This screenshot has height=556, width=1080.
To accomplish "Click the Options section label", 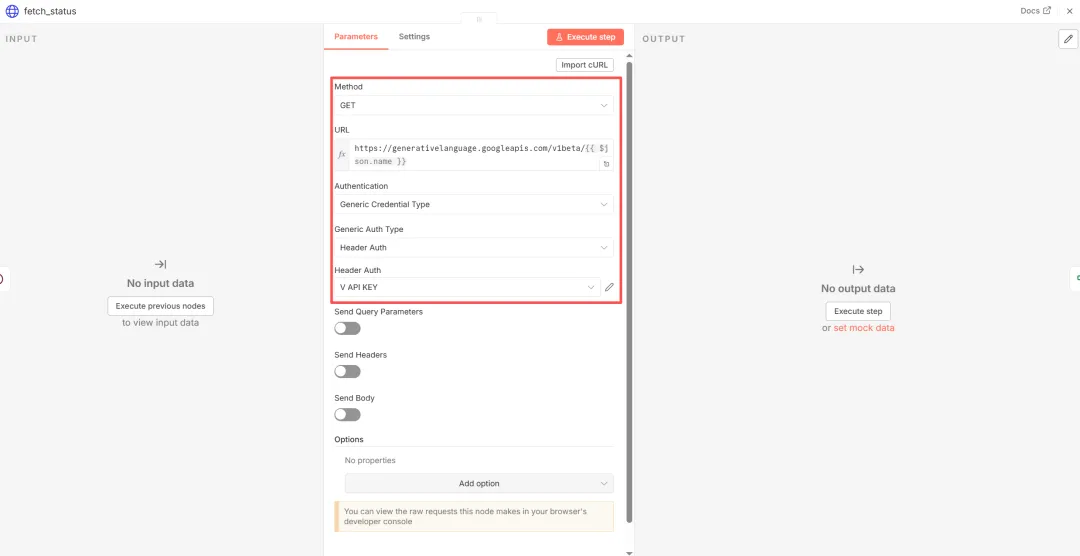I will pyautogui.click(x=349, y=439).
